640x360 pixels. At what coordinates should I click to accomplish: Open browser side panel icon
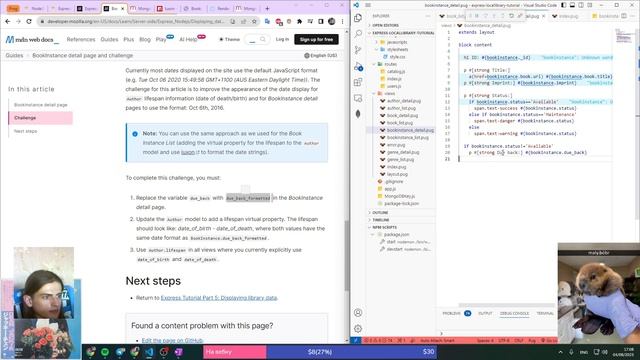(321, 21)
